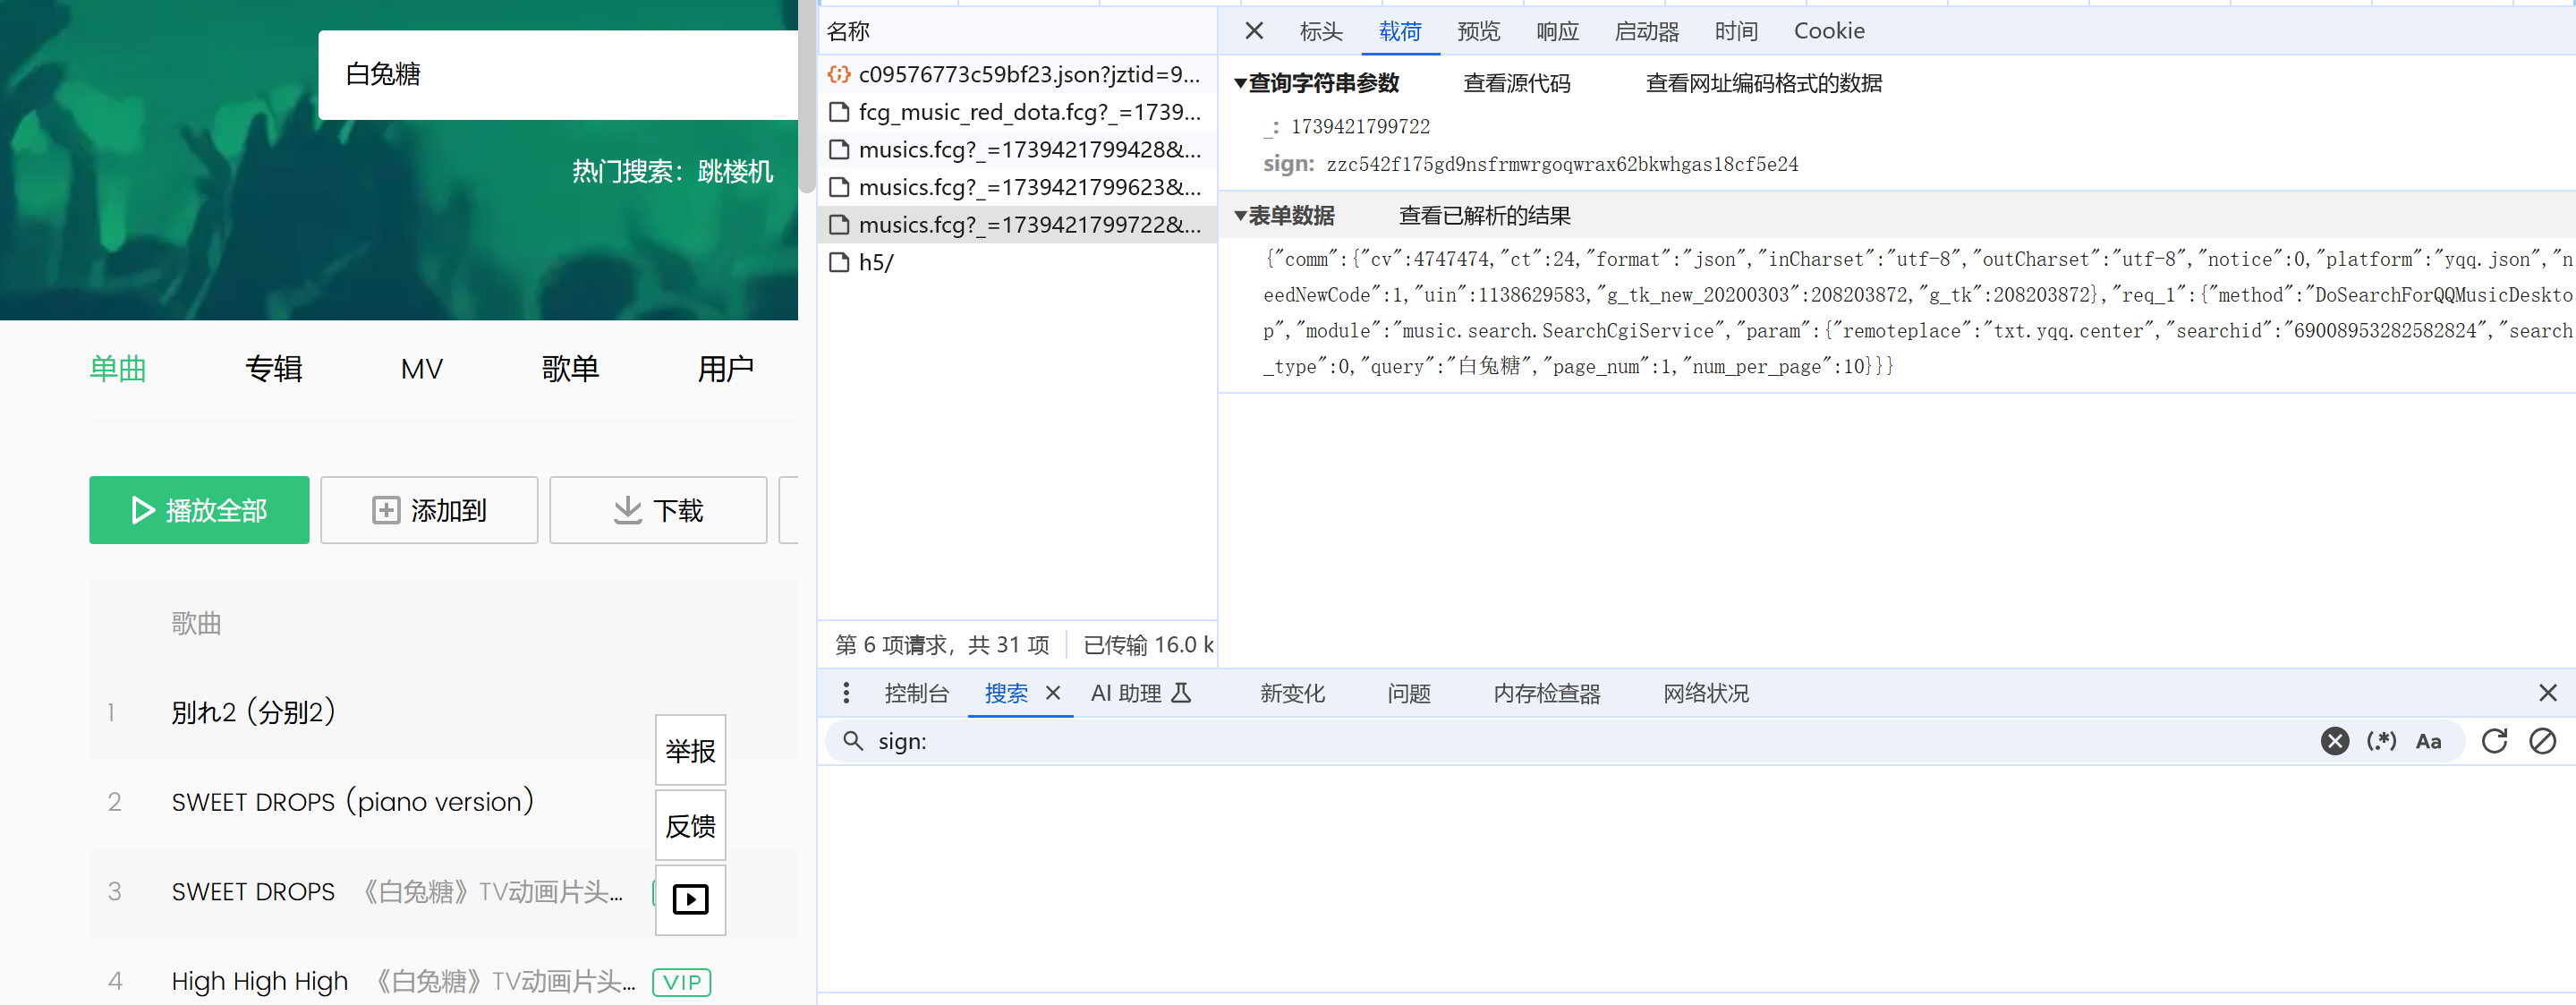The height and width of the screenshot is (1005, 2576).
Task: Close the 搜索 drawer tab
Action: pyautogui.click(x=1053, y=693)
